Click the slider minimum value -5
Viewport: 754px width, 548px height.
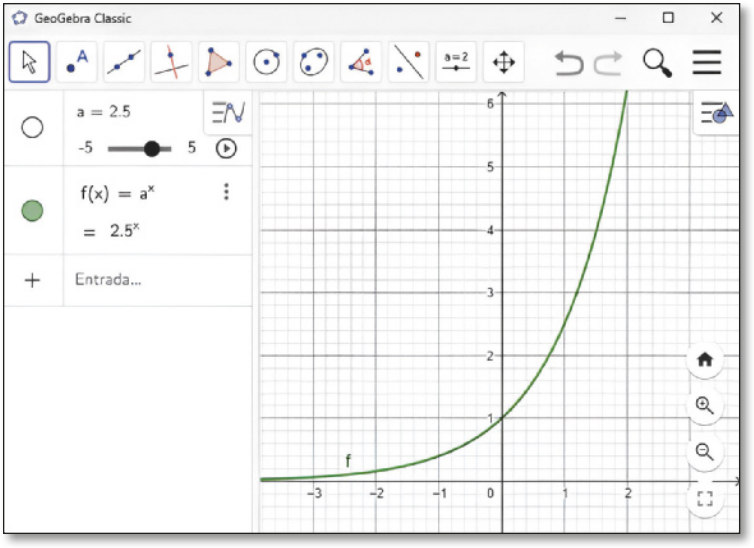coord(85,147)
